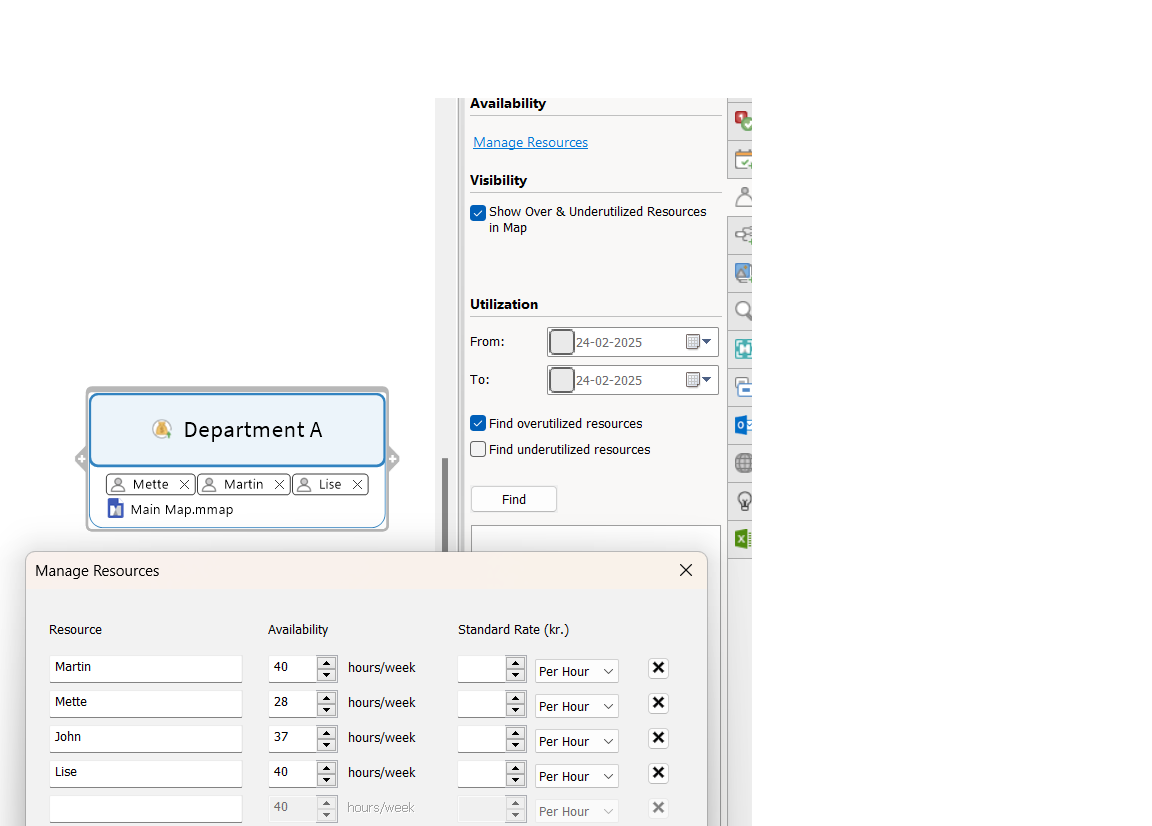Screen dimensions: 1152x826
Task: Click the Main Map.mmap attachment icon
Action: coord(116,509)
